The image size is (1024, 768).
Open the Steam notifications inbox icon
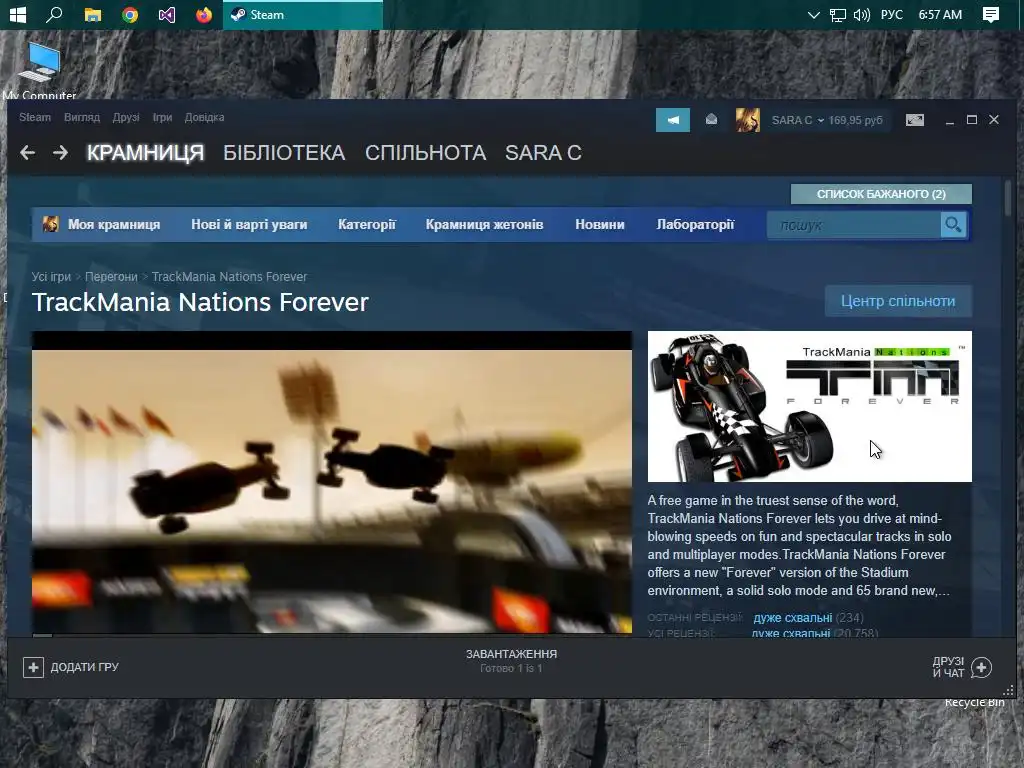pos(711,120)
